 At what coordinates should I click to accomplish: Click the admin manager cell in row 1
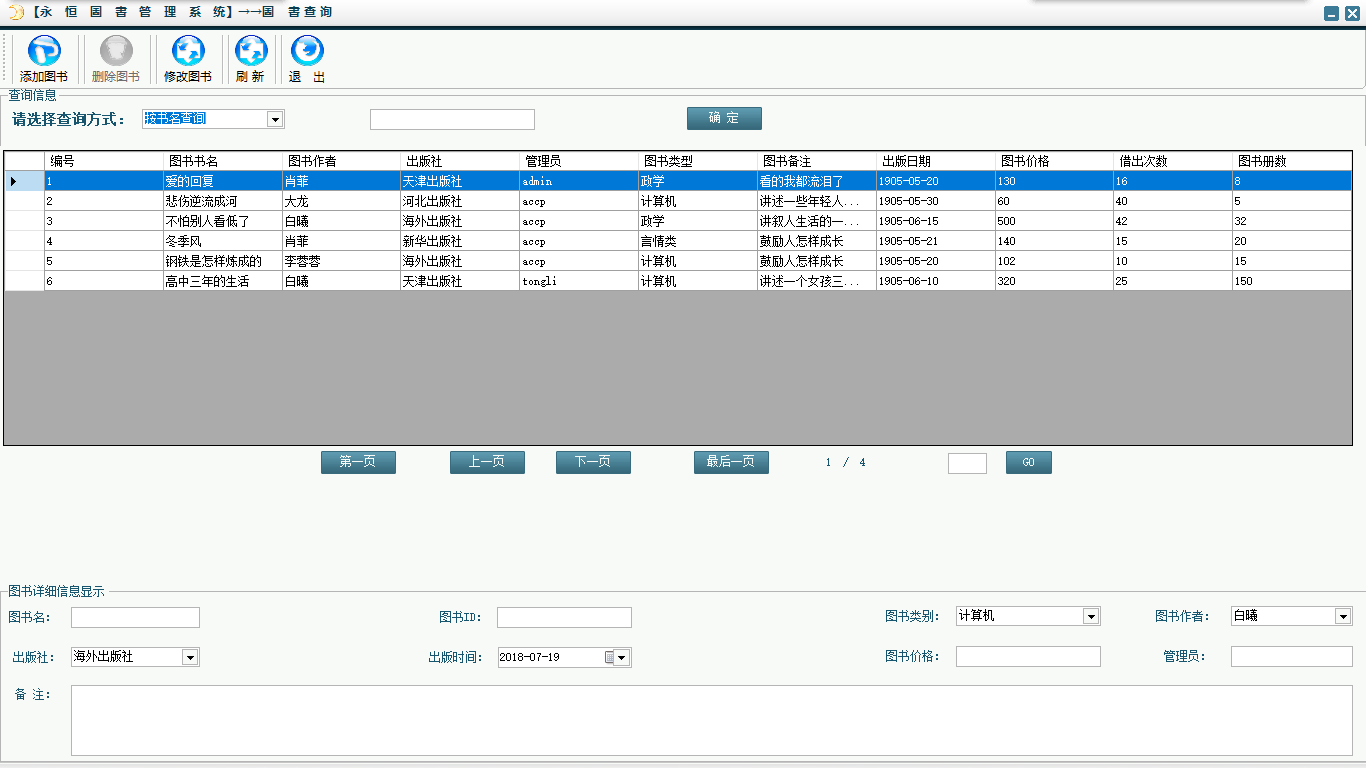point(580,181)
